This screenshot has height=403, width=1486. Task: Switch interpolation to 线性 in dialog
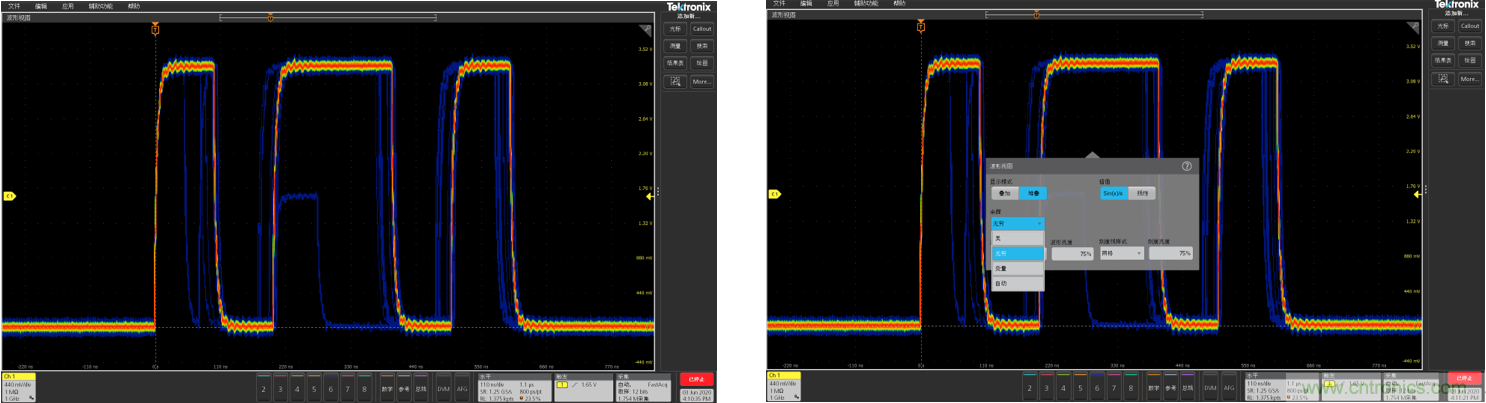tap(1144, 193)
